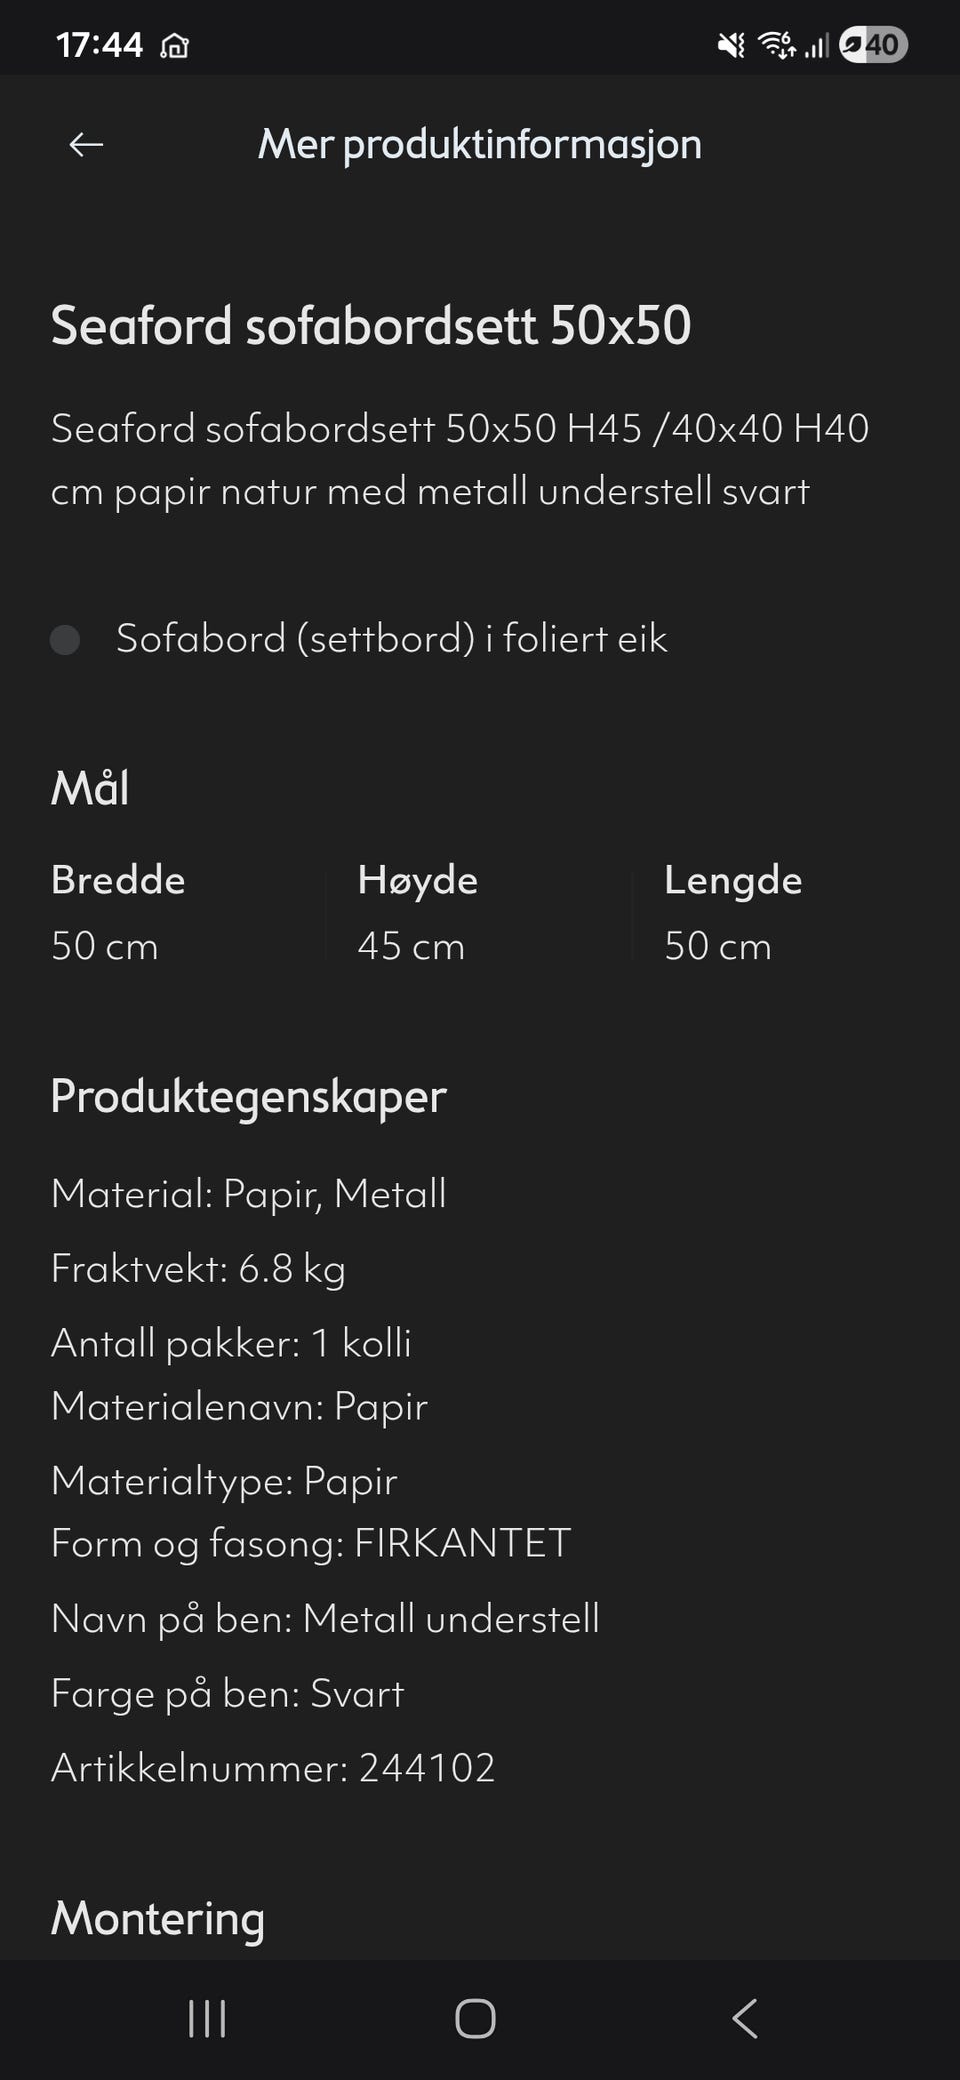Tap the Android recent apps button
Image resolution: width=960 pixels, height=2080 pixels.
[x=207, y=2018]
